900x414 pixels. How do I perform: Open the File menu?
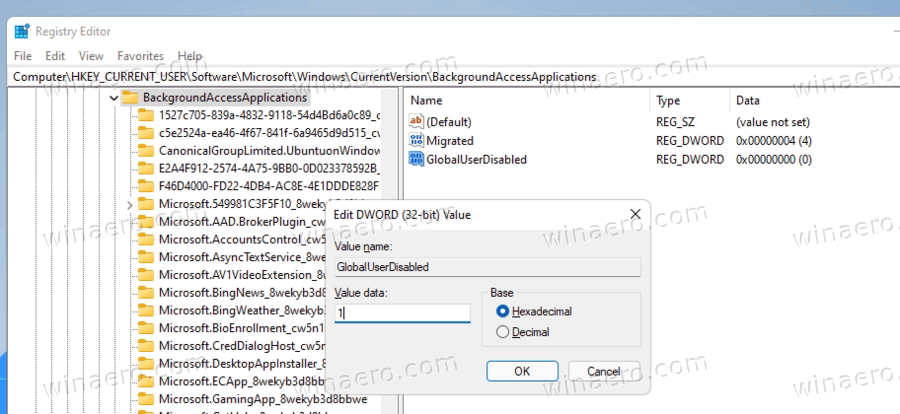[22, 56]
